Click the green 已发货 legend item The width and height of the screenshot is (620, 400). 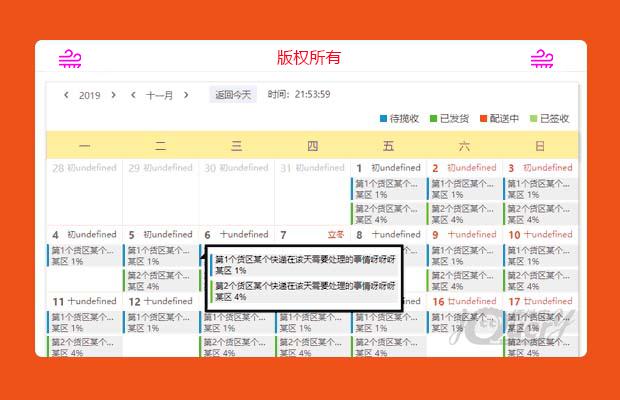coord(451,119)
